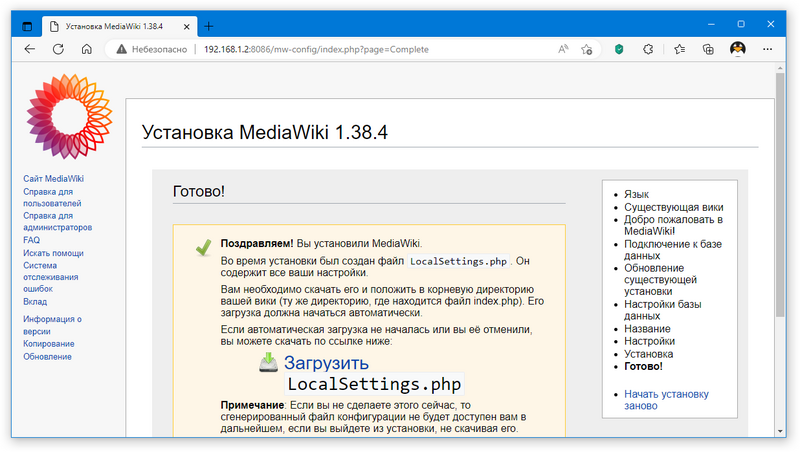The image size is (800, 452).
Task: Open a new tab with the plus icon
Action: pos(209,26)
